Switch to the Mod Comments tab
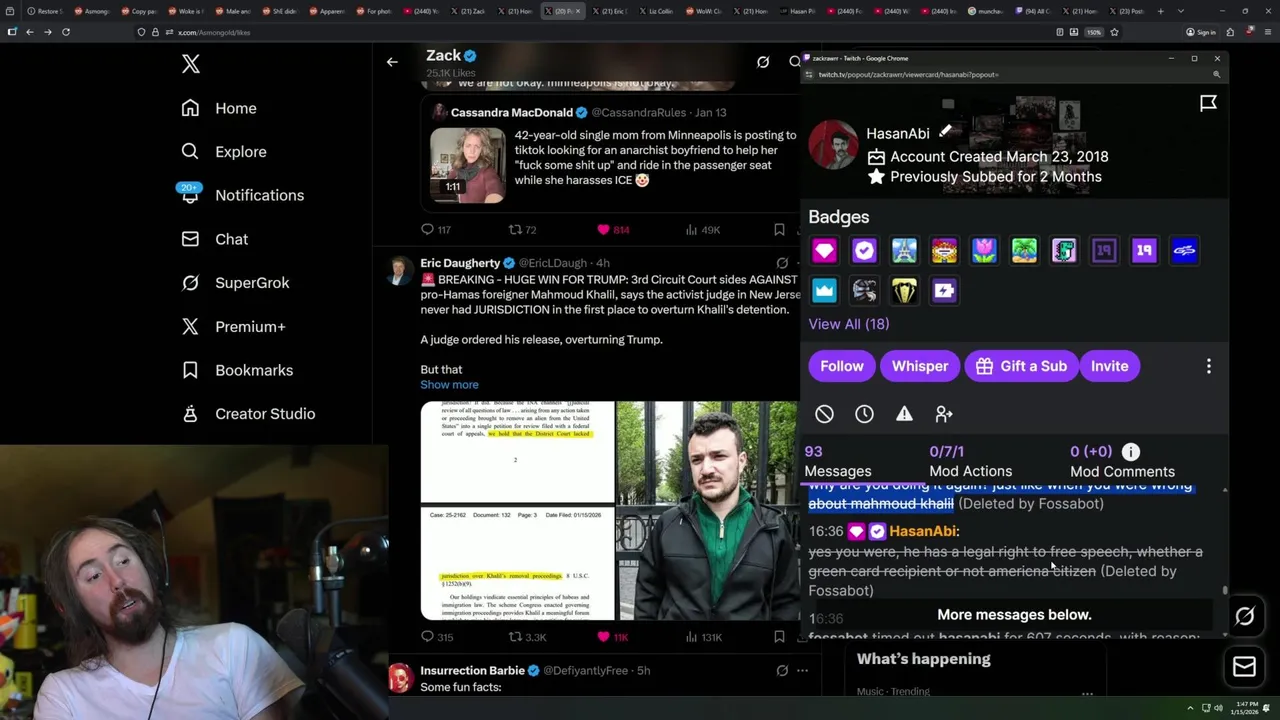1280x720 pixels. pos(1122,462)
